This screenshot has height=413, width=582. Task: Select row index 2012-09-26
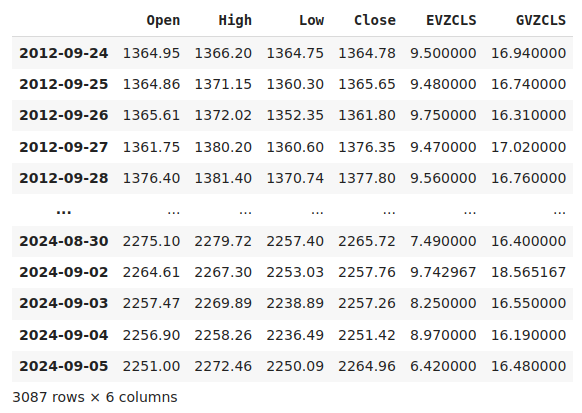point(64,115)
